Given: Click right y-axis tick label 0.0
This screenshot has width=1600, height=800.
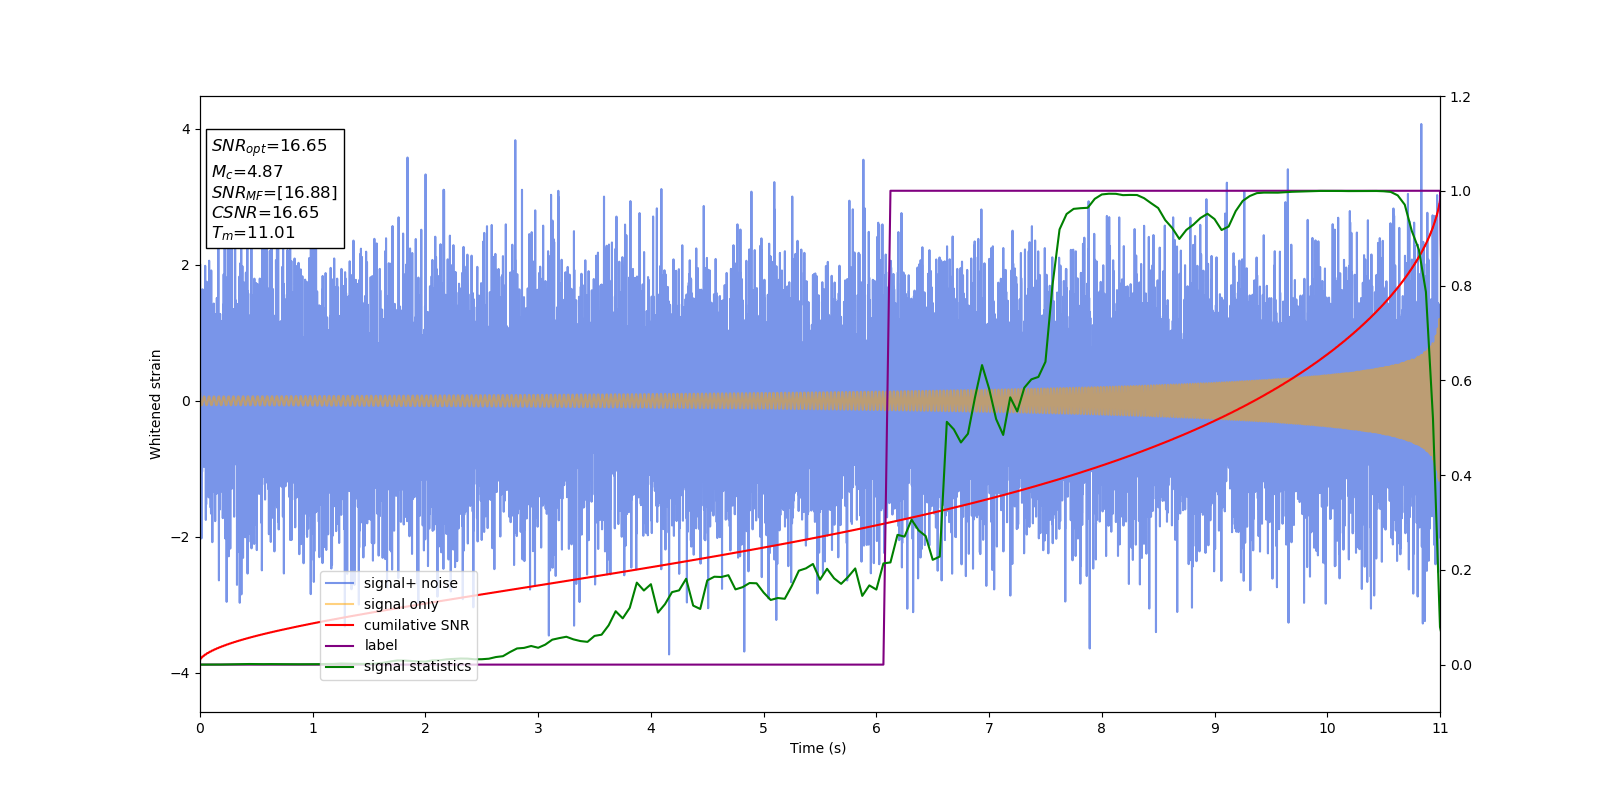Looking at the screenshot, I should (1460, 665).
